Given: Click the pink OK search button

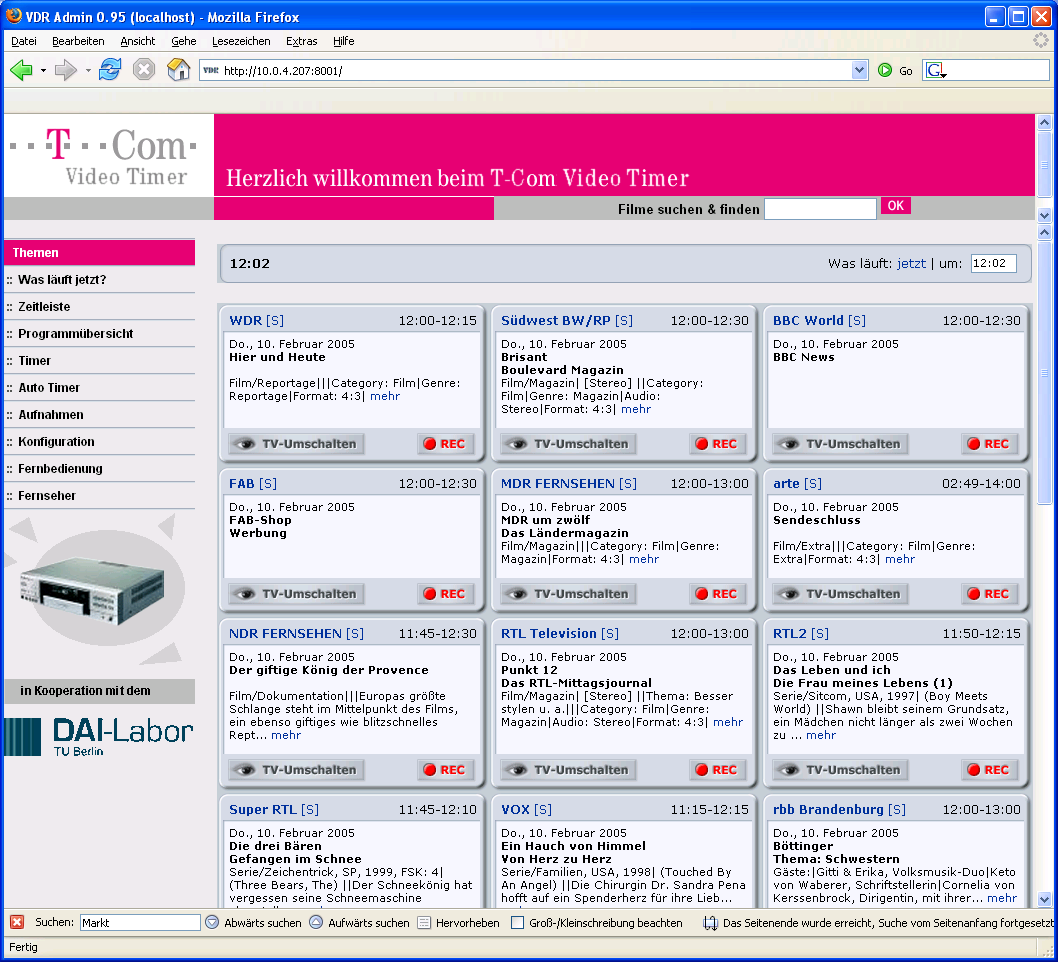Looking at the screenshot, I should click(895, 206).
